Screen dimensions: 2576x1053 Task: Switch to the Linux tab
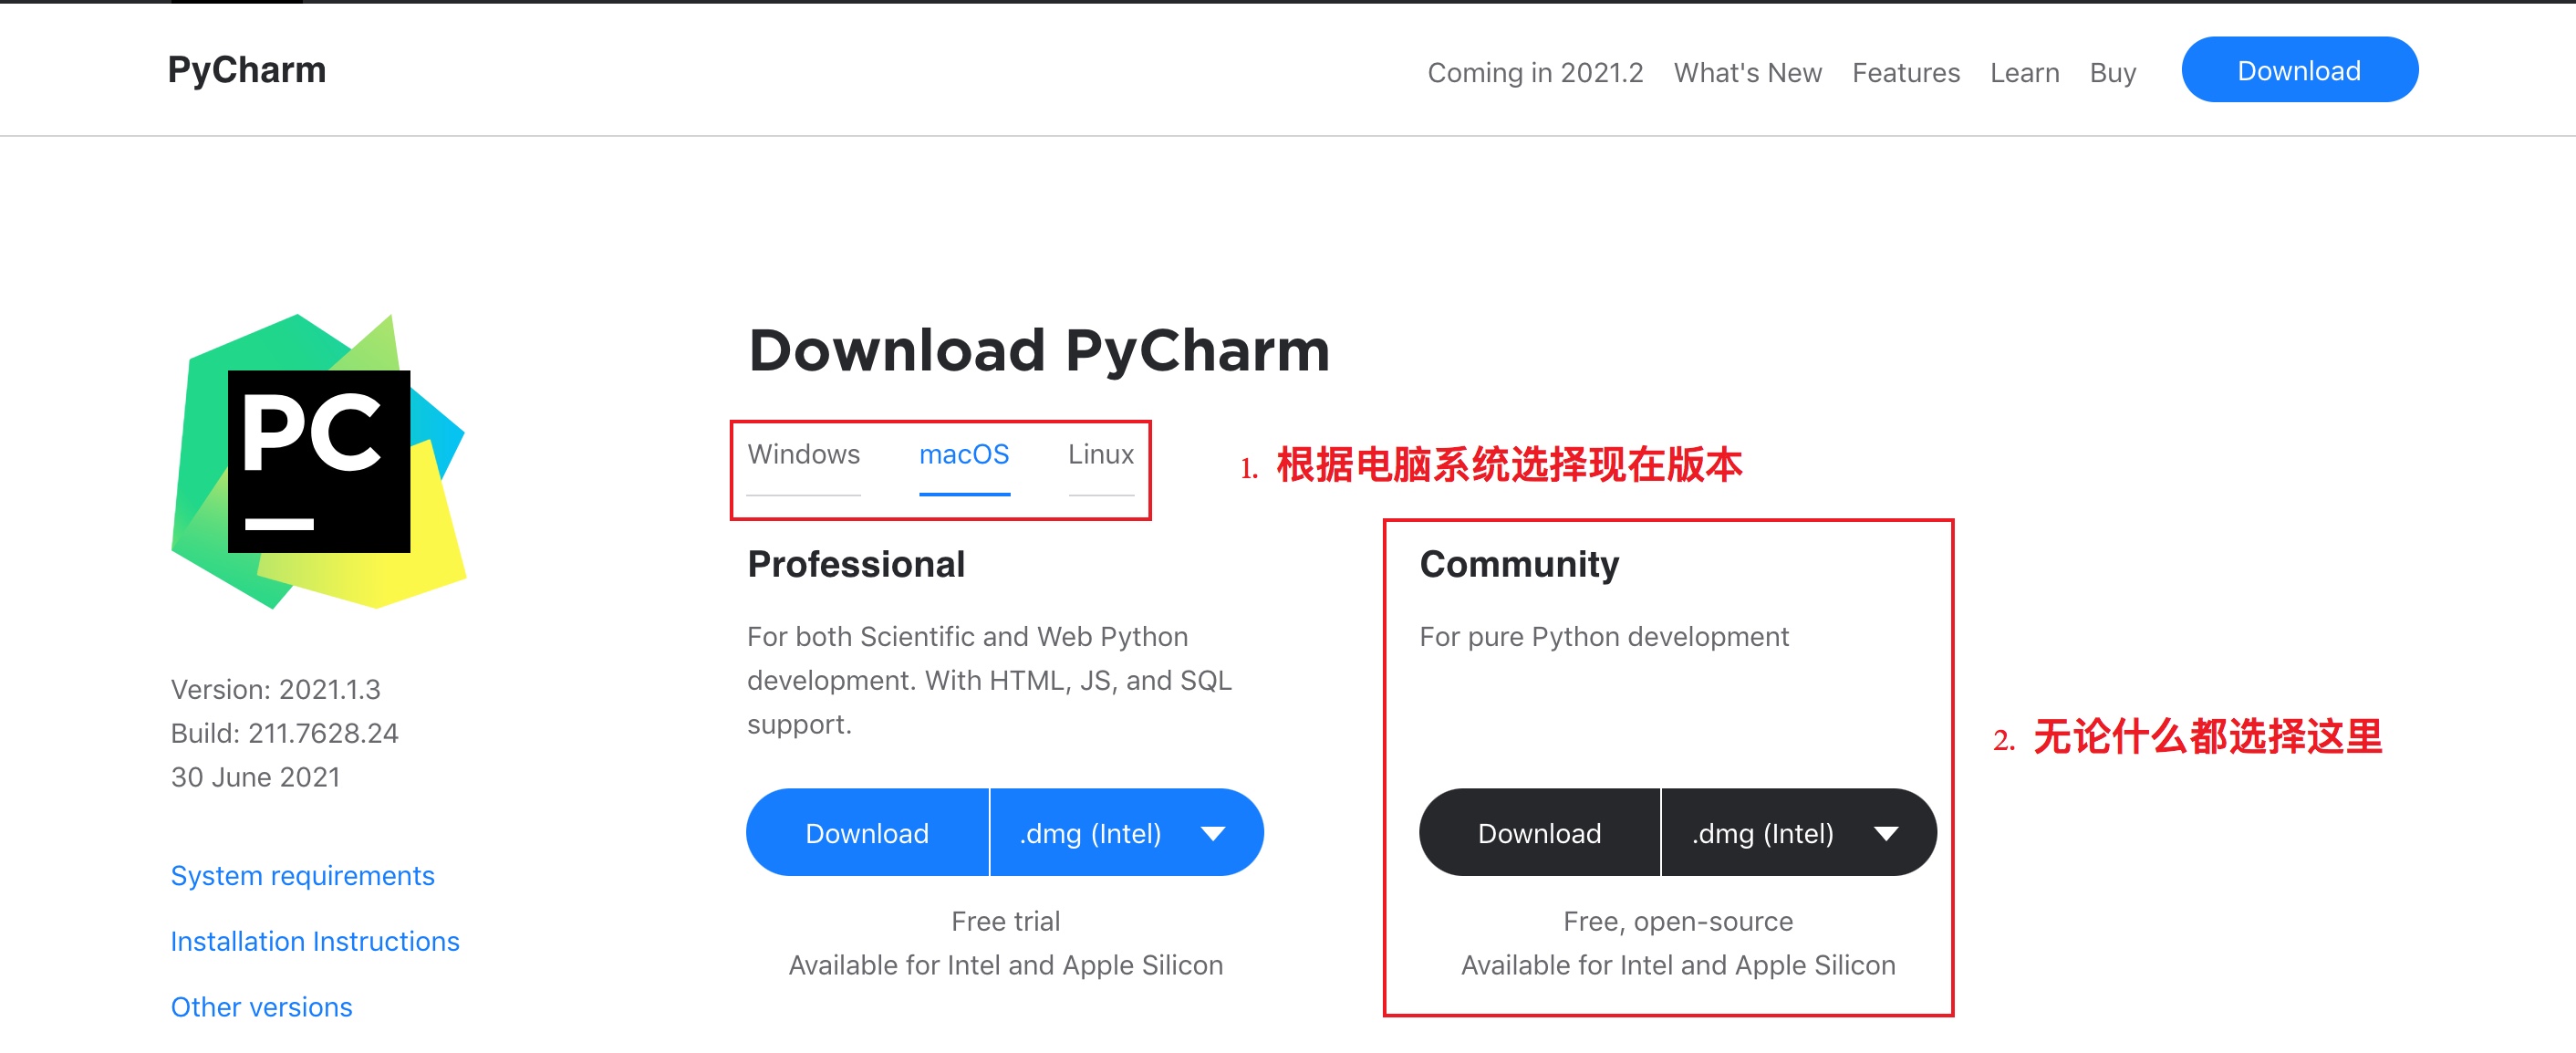click(1100, 454)
